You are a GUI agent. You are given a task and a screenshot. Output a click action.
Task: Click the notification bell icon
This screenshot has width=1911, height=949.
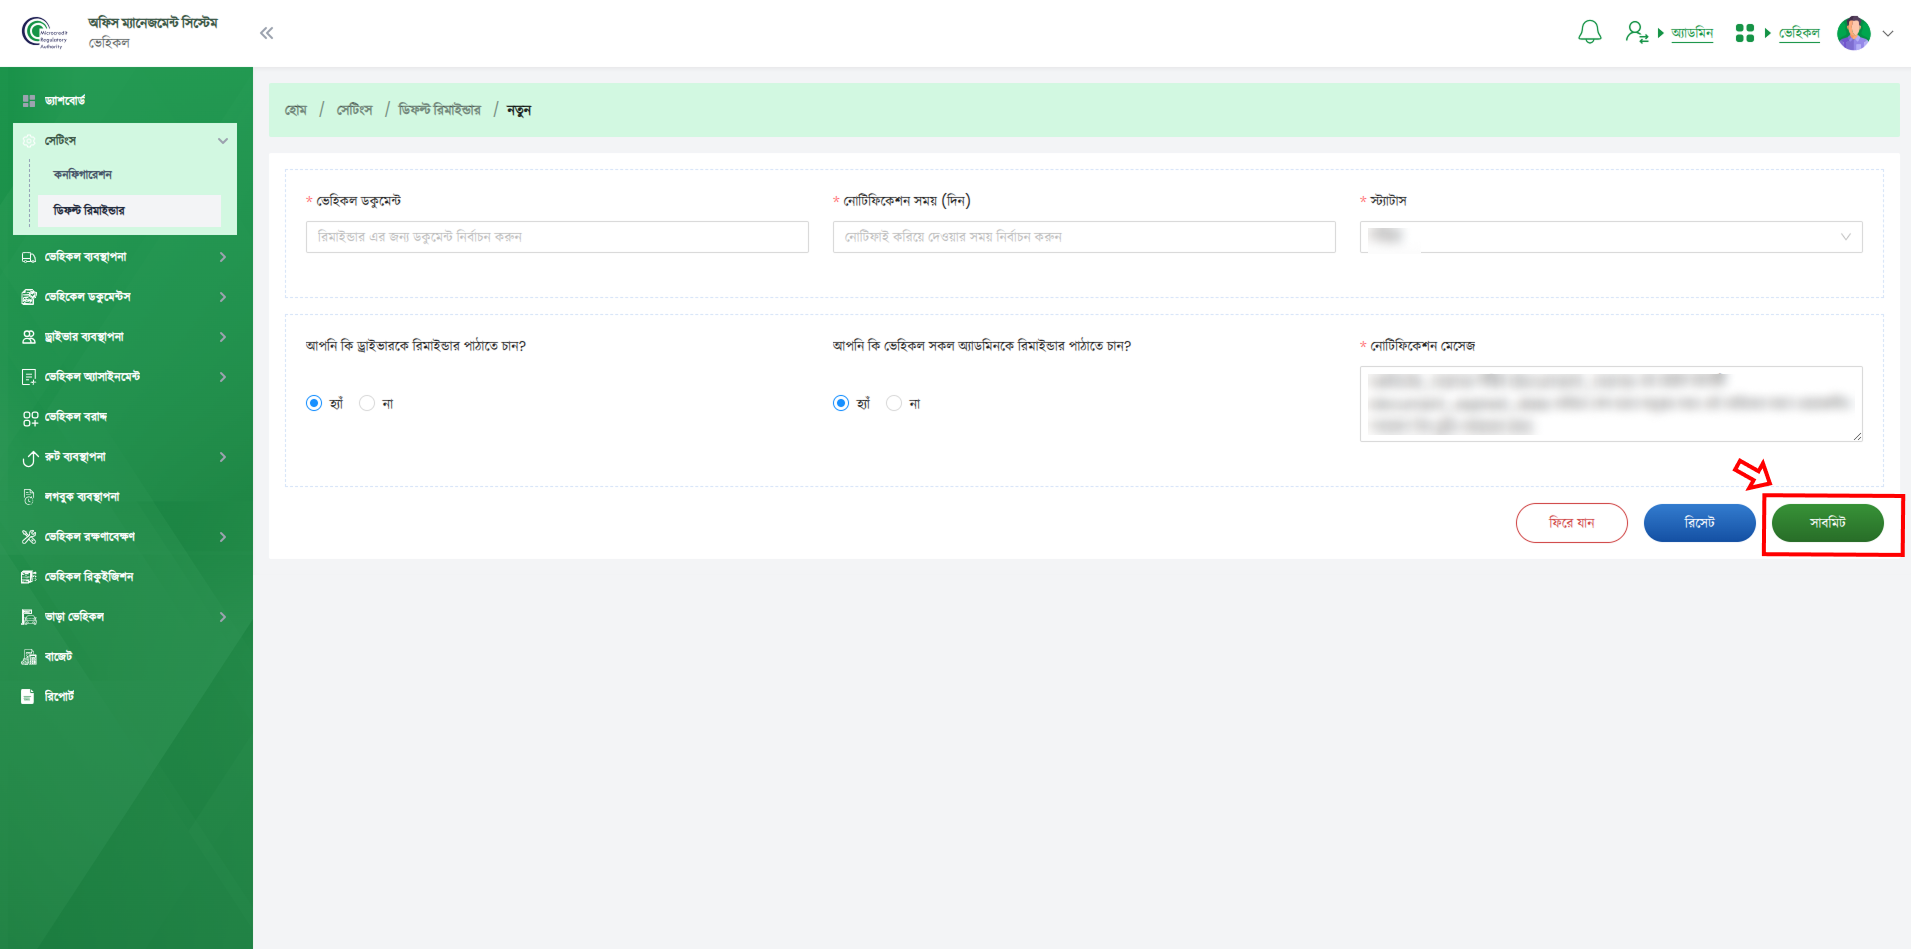(x=1589, y=33)
